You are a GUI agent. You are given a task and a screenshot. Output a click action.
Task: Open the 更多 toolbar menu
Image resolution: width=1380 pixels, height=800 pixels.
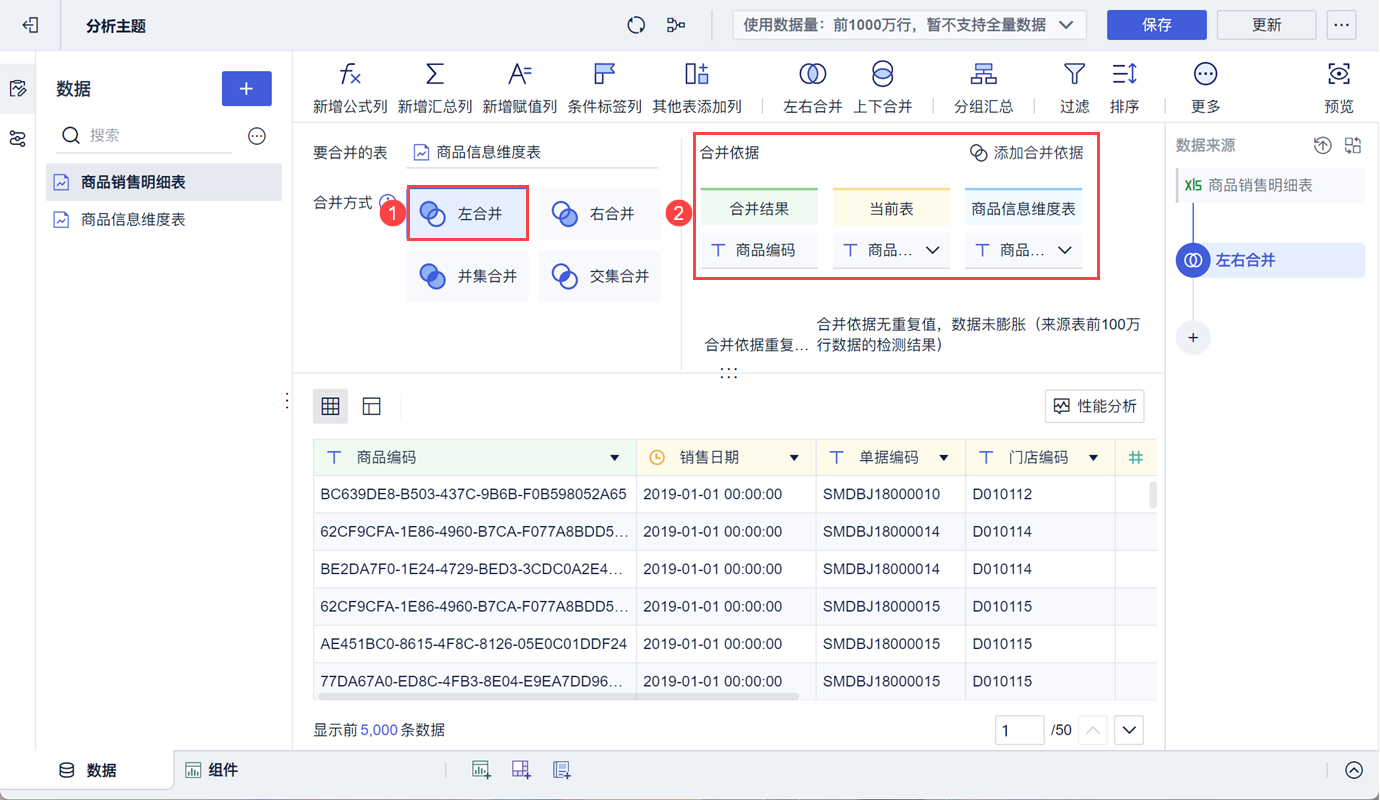pyautogui.click(x=1205, y=88)
